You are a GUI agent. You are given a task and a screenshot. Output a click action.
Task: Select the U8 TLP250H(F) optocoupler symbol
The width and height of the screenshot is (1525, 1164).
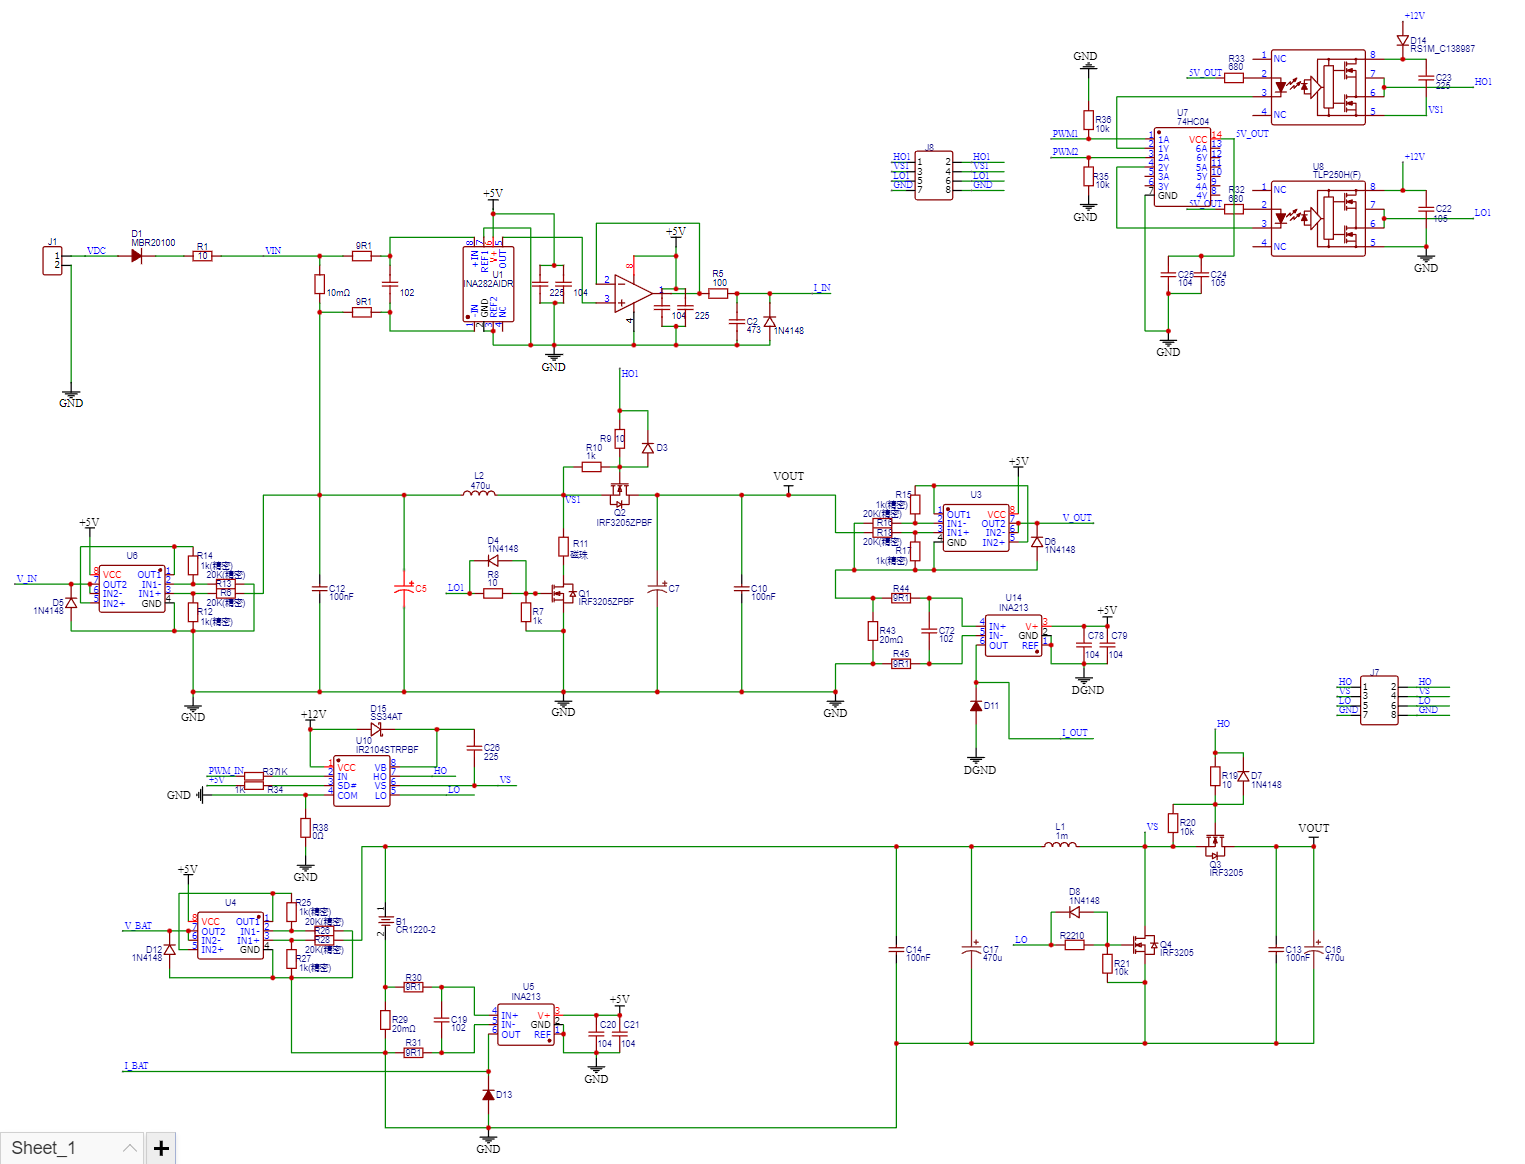(x=1318, y=218)
